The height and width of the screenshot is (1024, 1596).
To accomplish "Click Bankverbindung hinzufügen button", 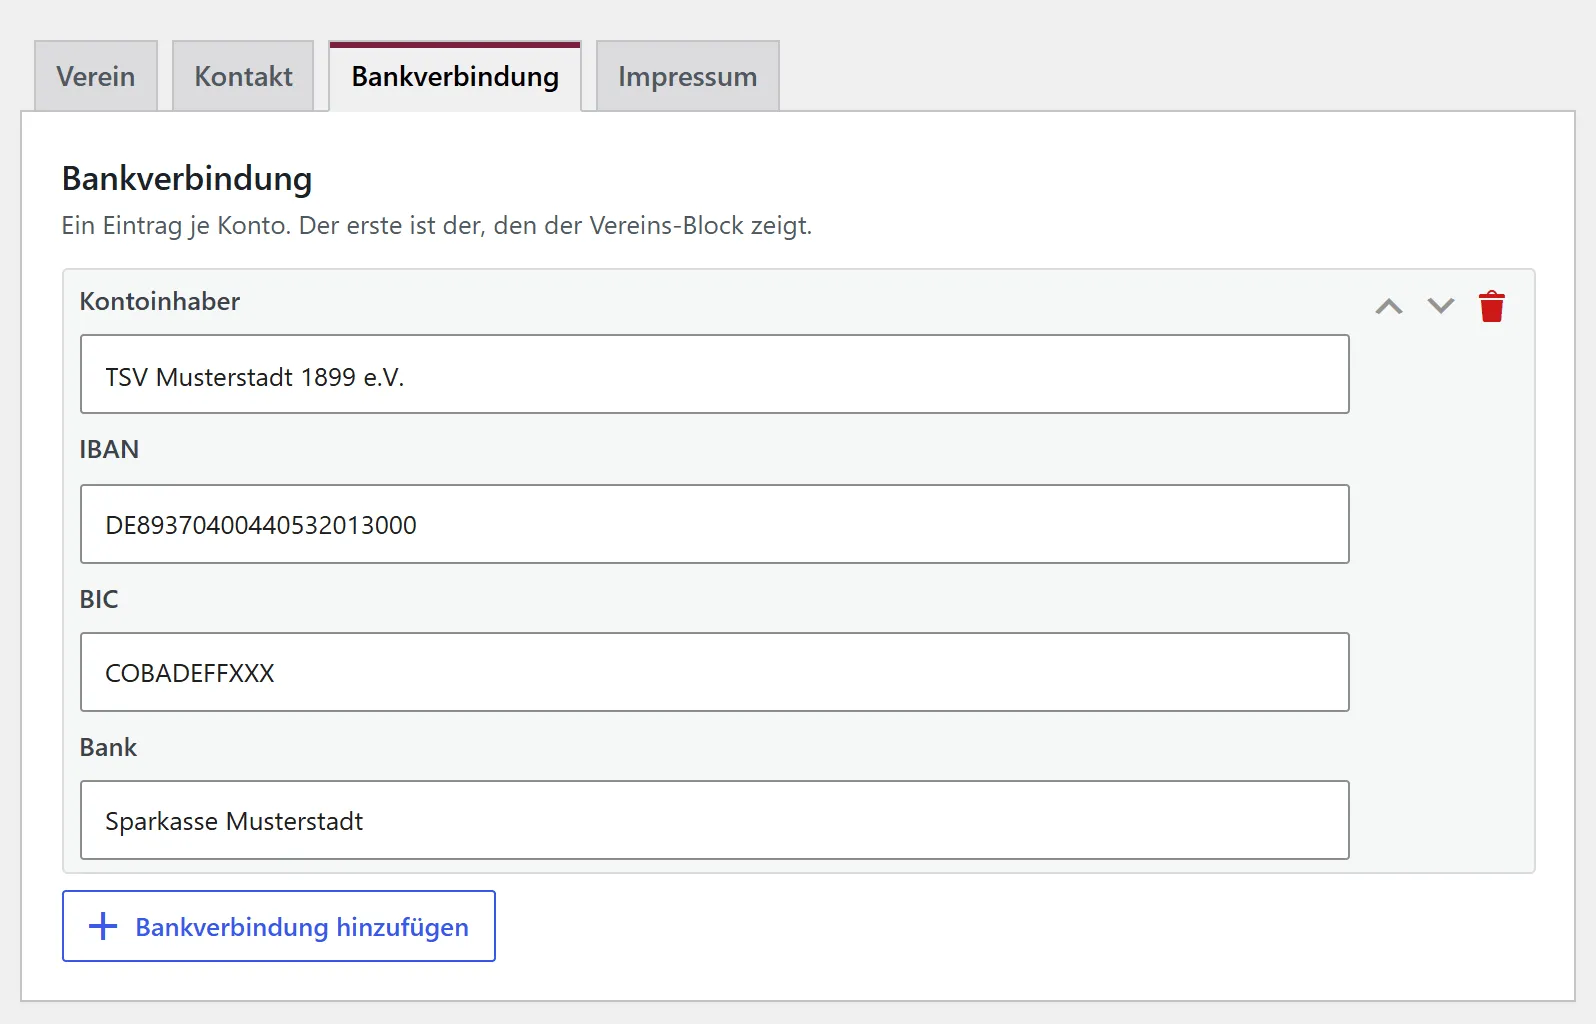I will 279,926.
